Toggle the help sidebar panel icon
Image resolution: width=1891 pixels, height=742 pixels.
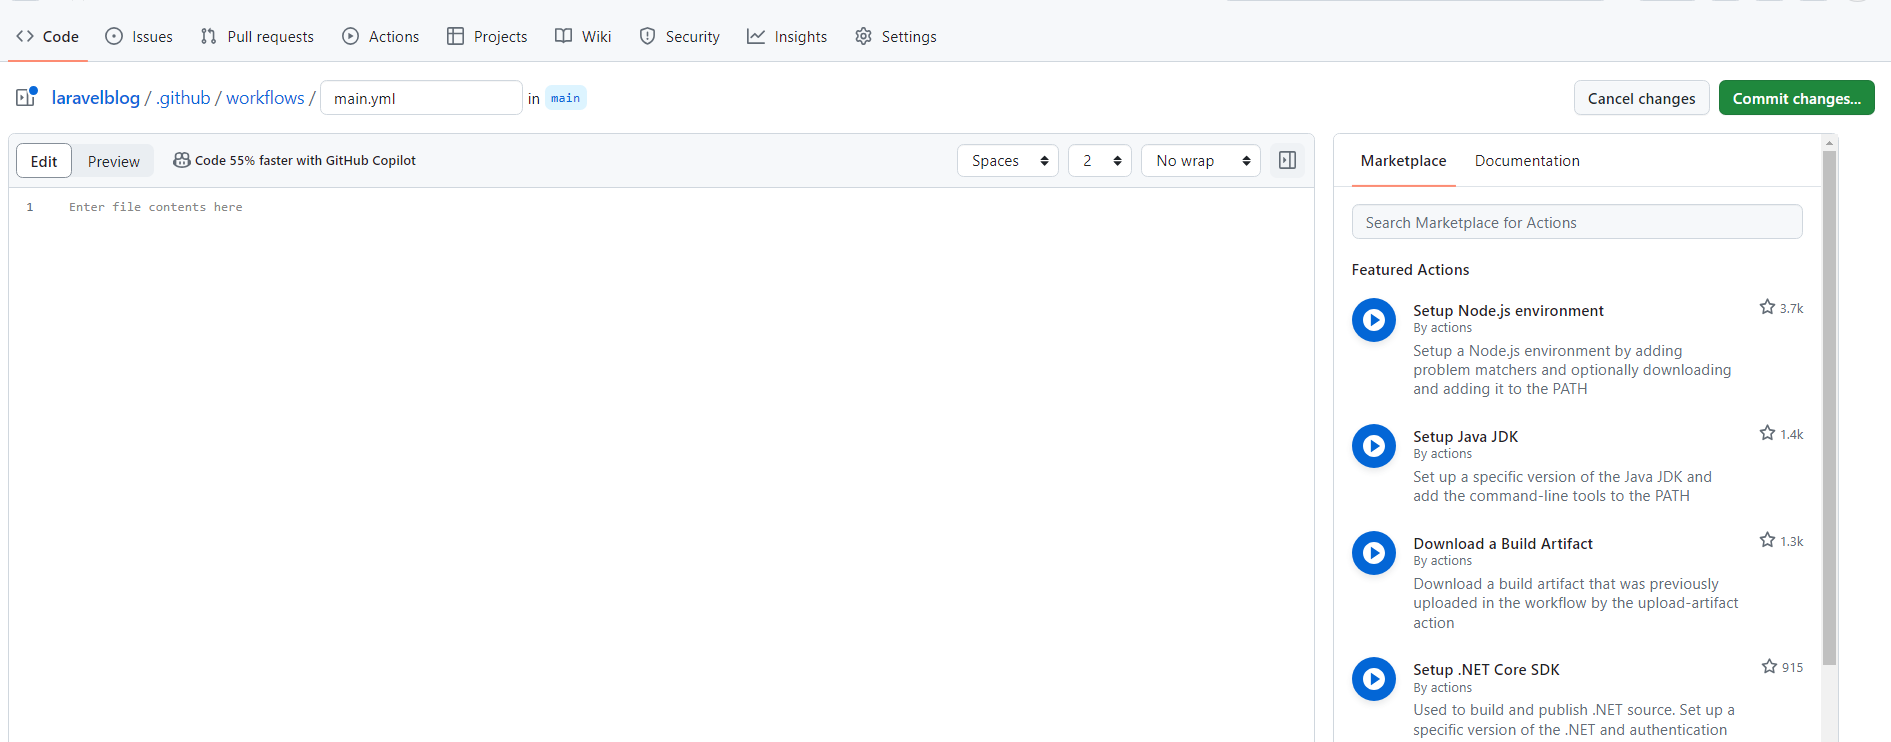coord(1287,160)
